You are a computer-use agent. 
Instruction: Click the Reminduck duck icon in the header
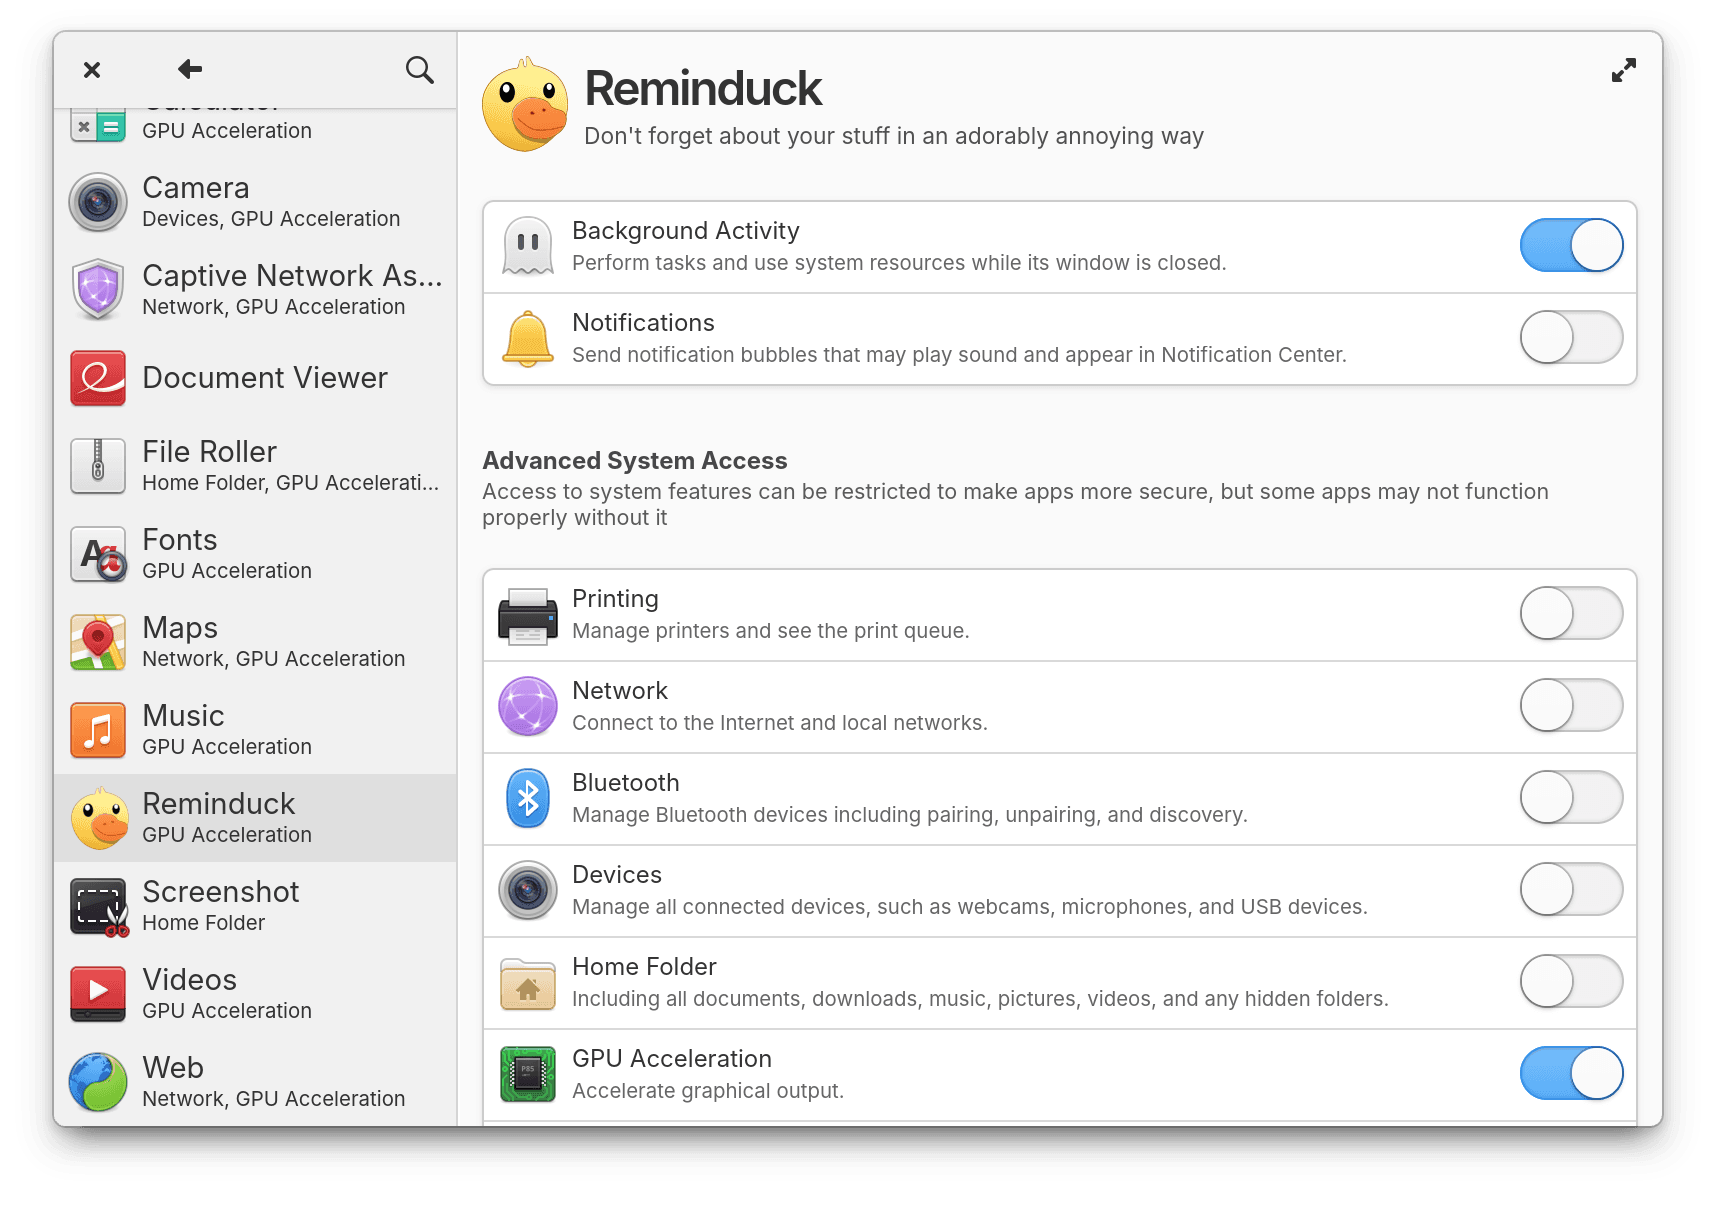pyautogui.click(x=525, y=103)
